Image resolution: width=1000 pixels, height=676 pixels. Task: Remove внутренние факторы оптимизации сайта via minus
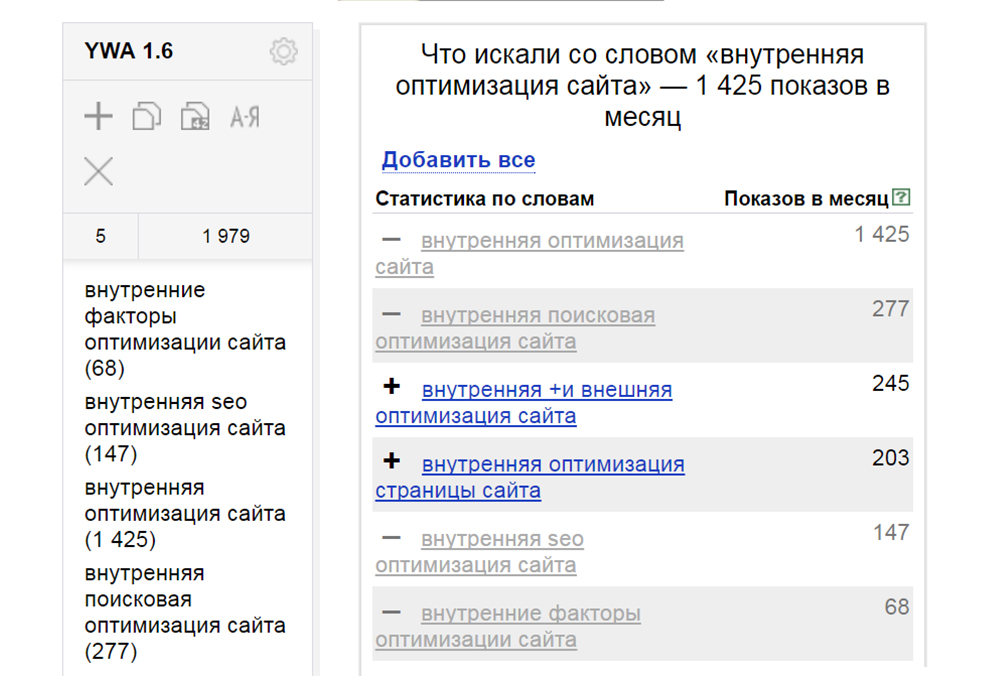point(392,612)
